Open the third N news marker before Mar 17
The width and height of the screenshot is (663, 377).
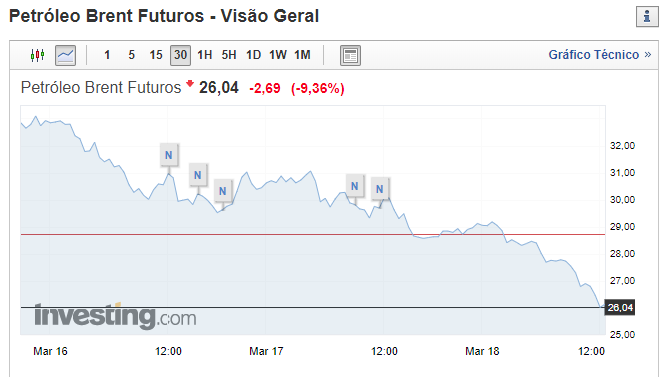(x=222, y=191)
